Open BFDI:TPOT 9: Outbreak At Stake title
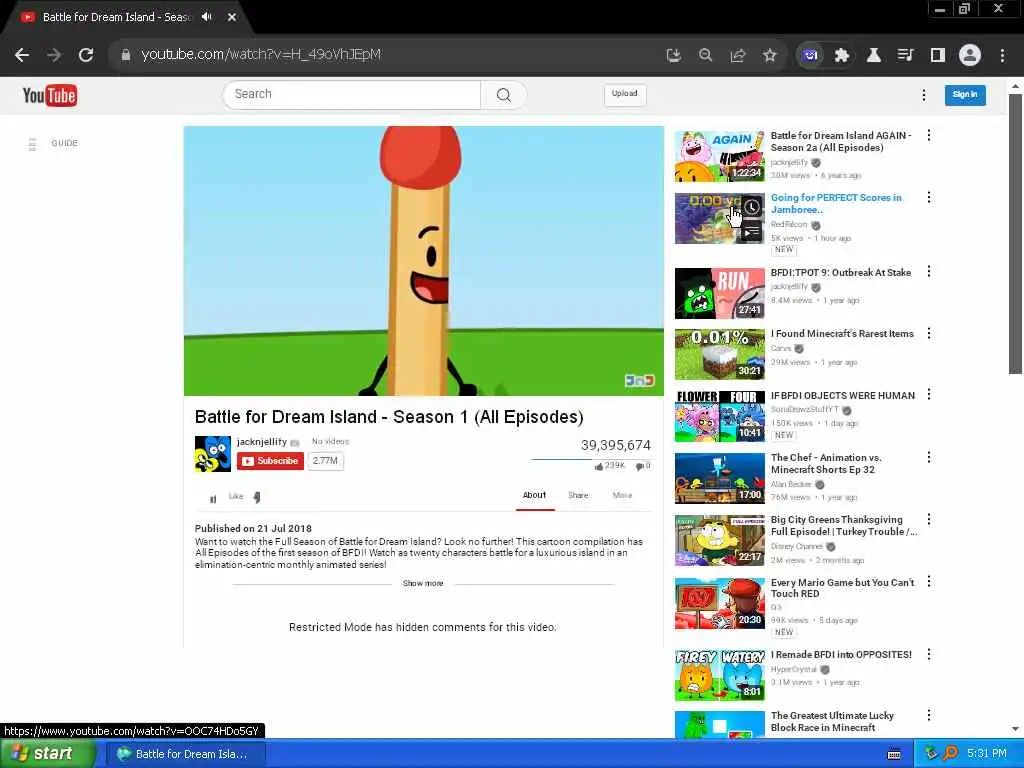The height and width of the screenshot is (768, 1024). tap(840, 272)
